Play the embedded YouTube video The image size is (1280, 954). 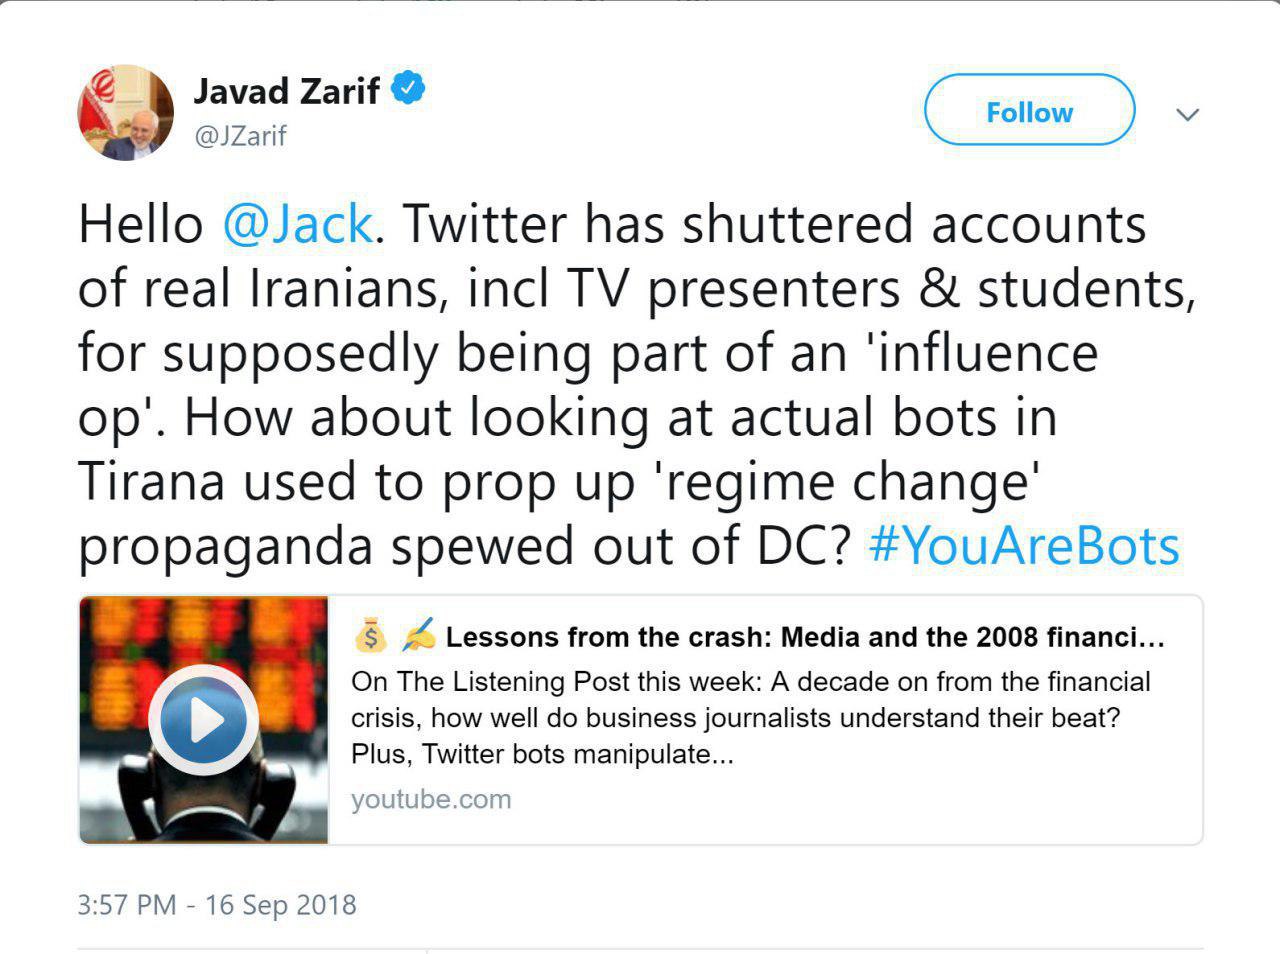[x=204, y=719]
